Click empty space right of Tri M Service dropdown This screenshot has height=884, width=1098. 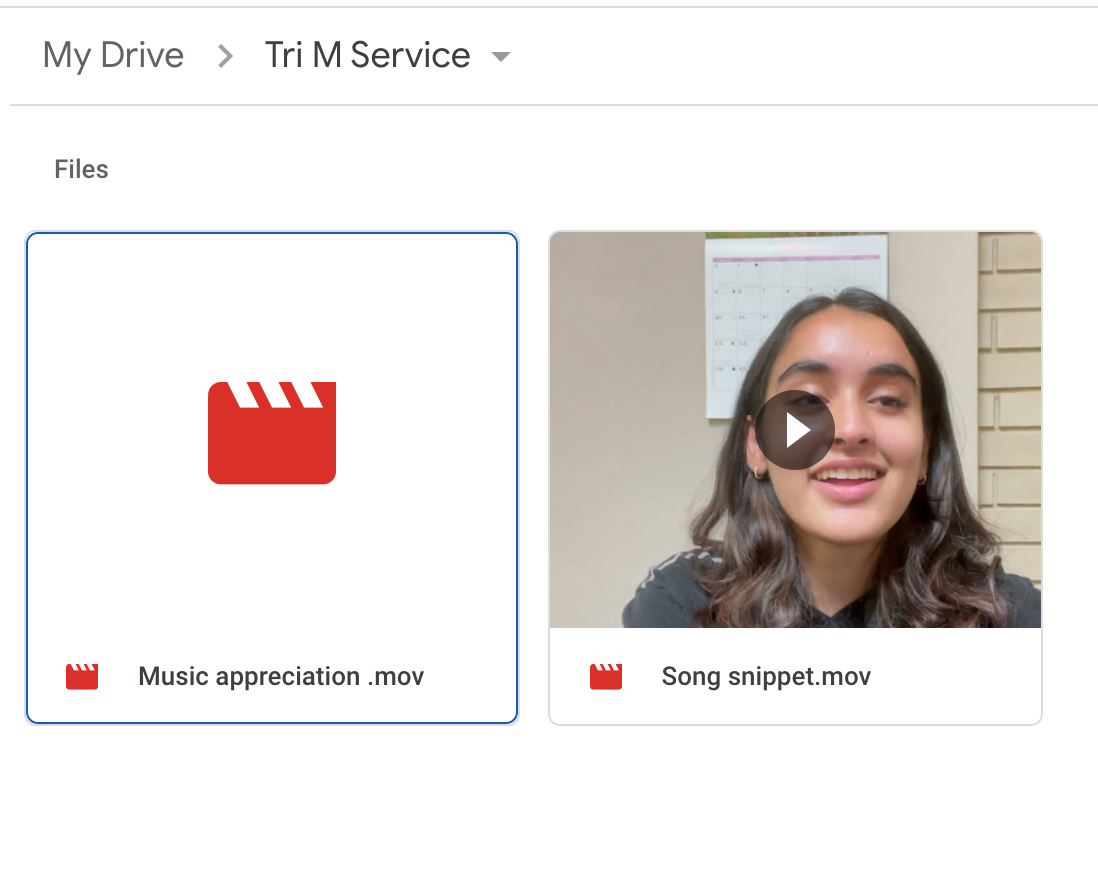click(x=800, y=56)
